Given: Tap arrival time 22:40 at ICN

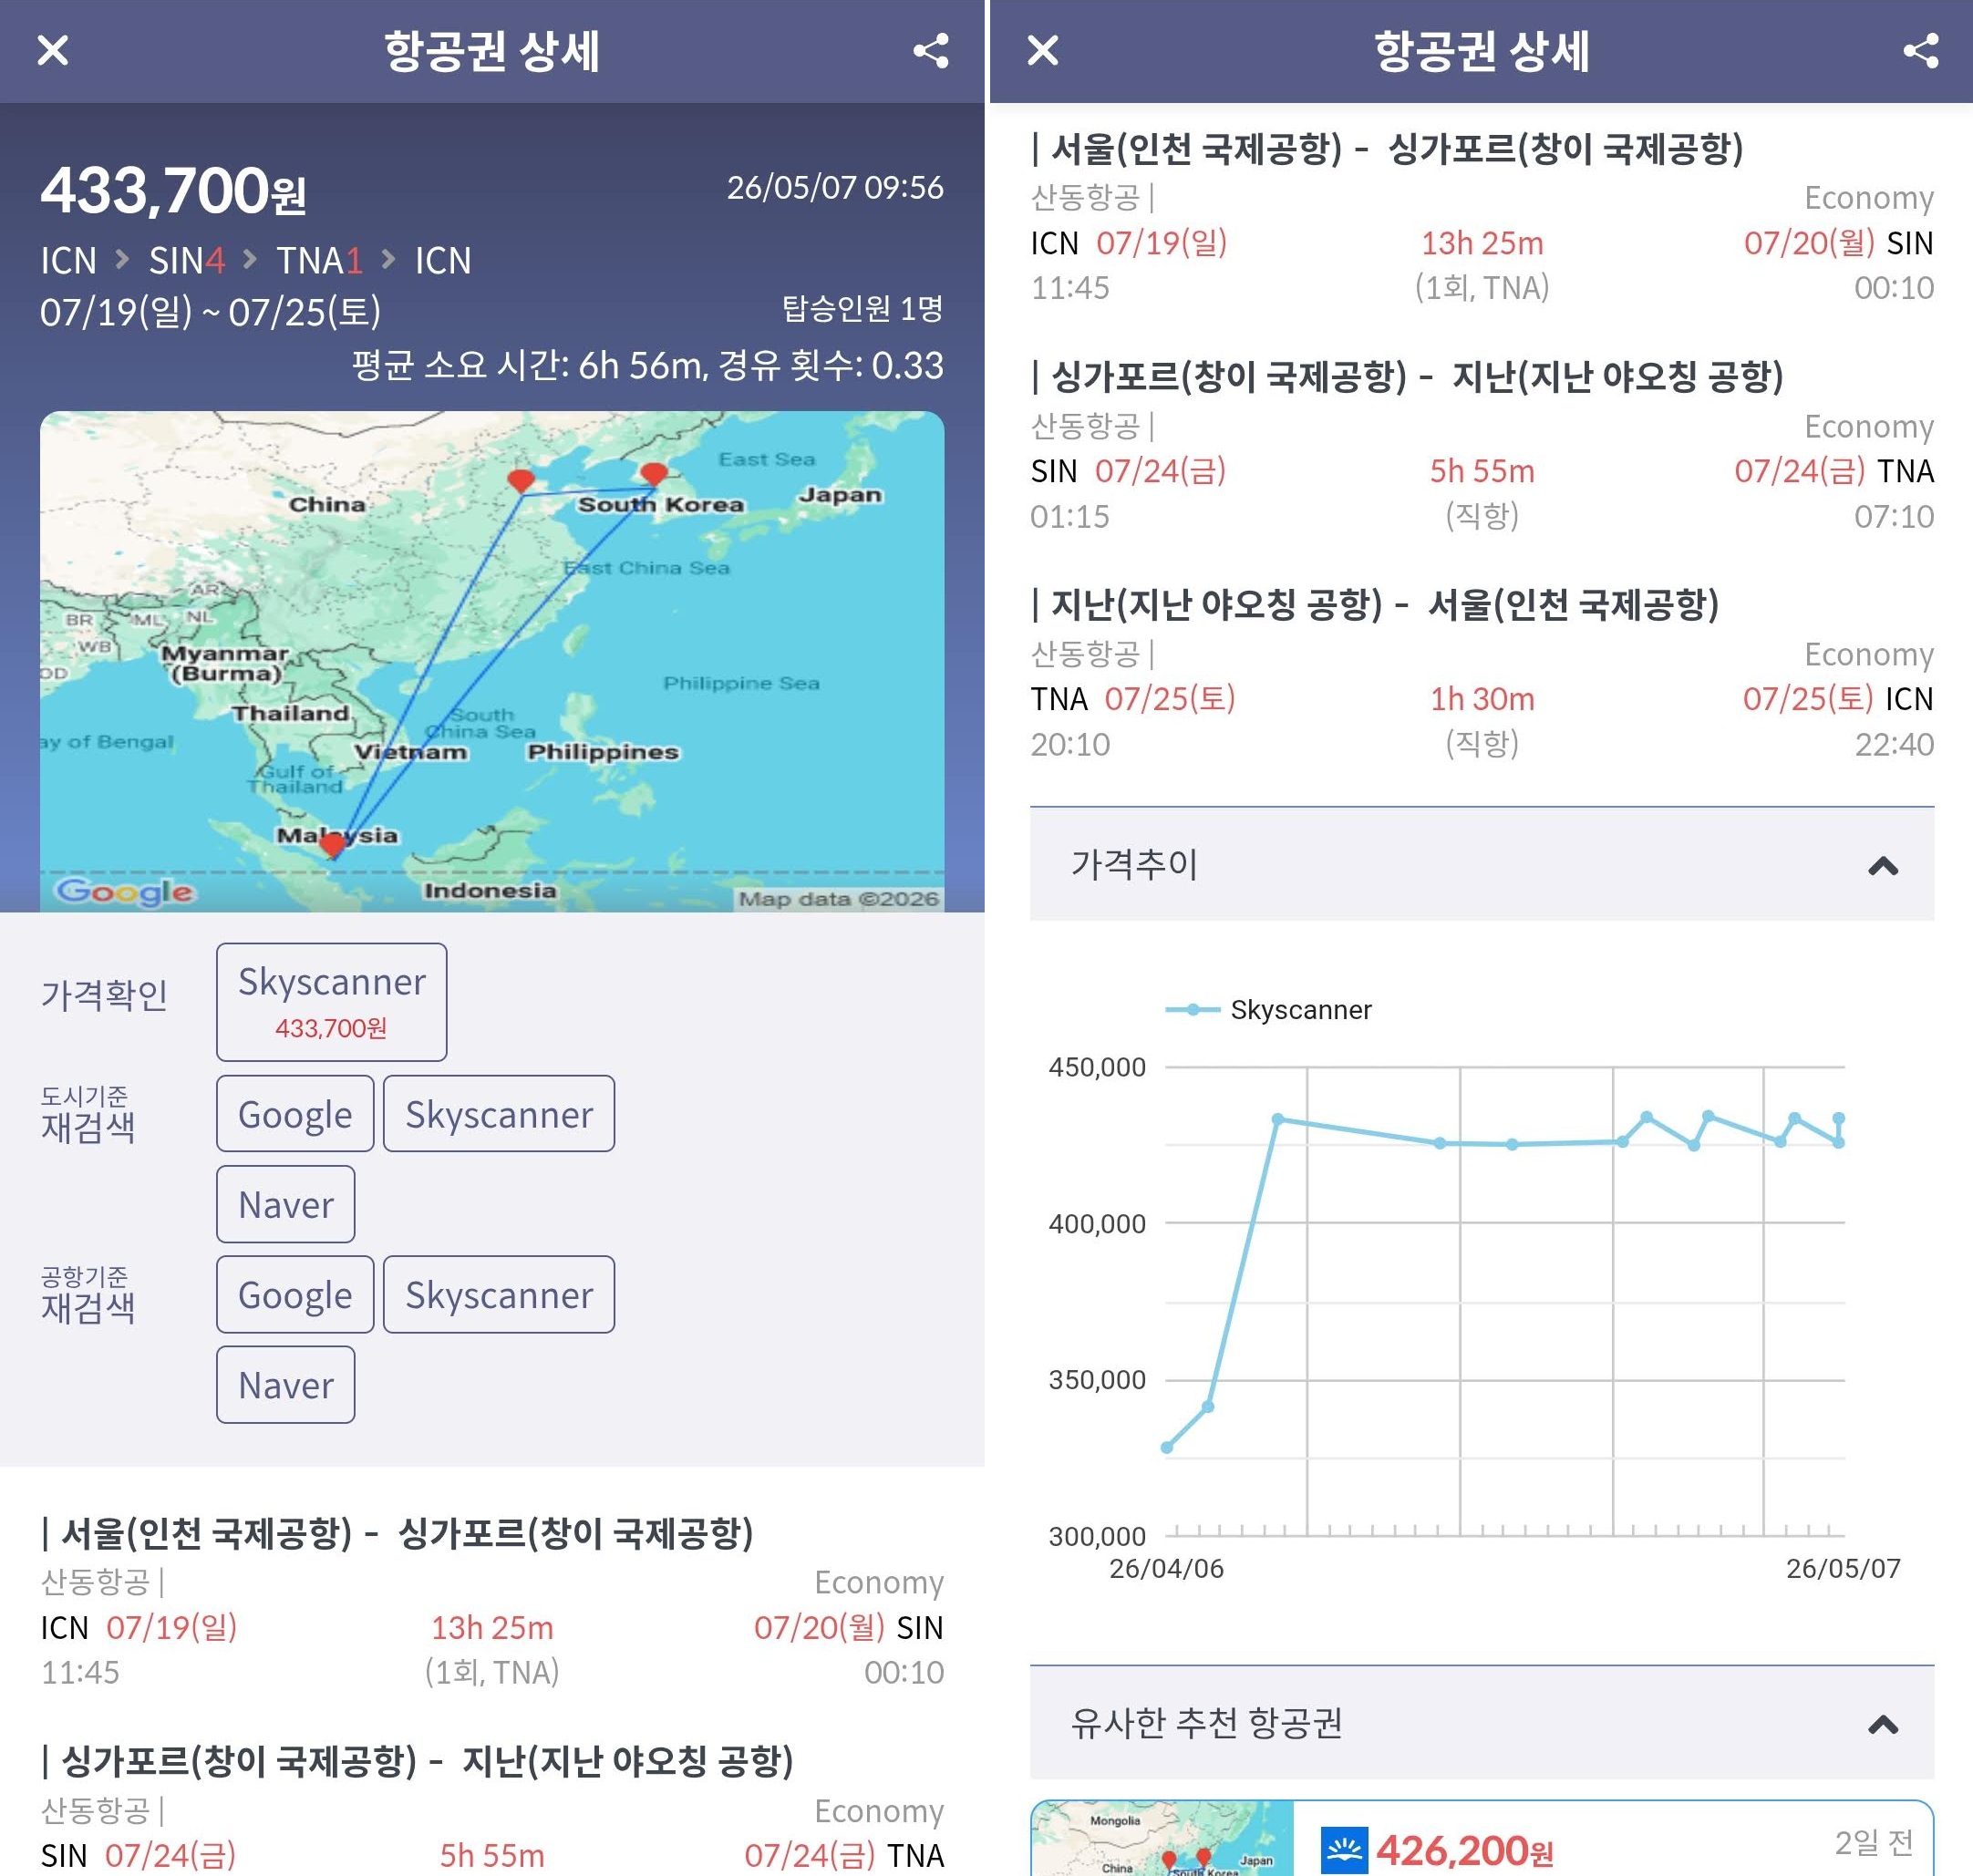Looking at the screenshot, I should [x=1894, y=744].
